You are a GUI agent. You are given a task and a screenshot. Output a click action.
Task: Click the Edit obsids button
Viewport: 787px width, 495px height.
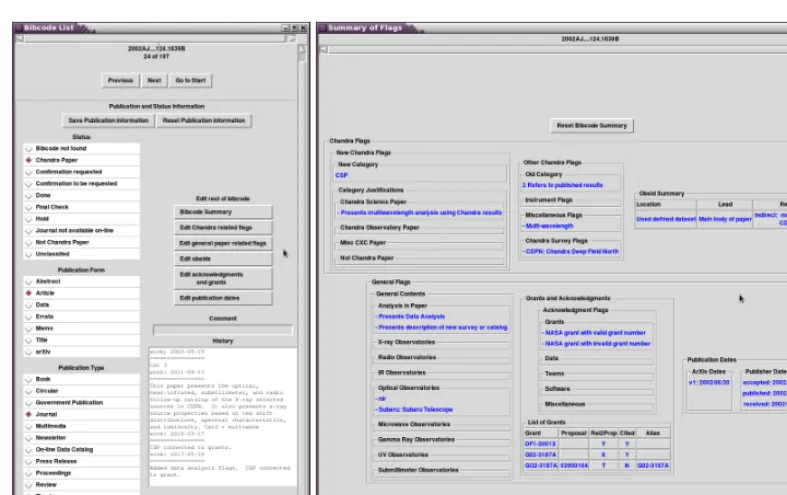click(223, 259)
